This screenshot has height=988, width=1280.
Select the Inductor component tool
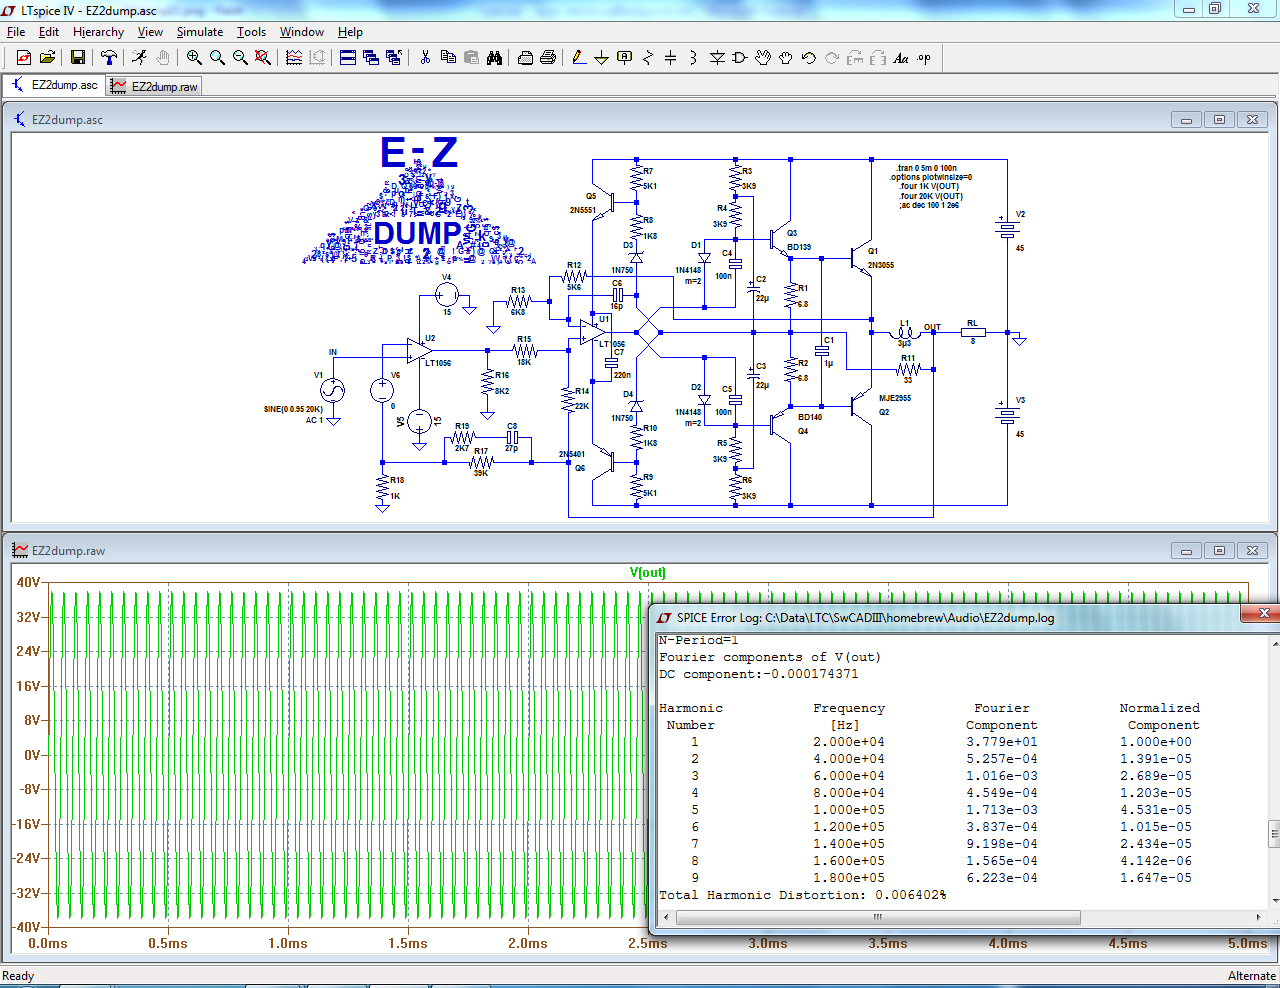tap(694, 58)
